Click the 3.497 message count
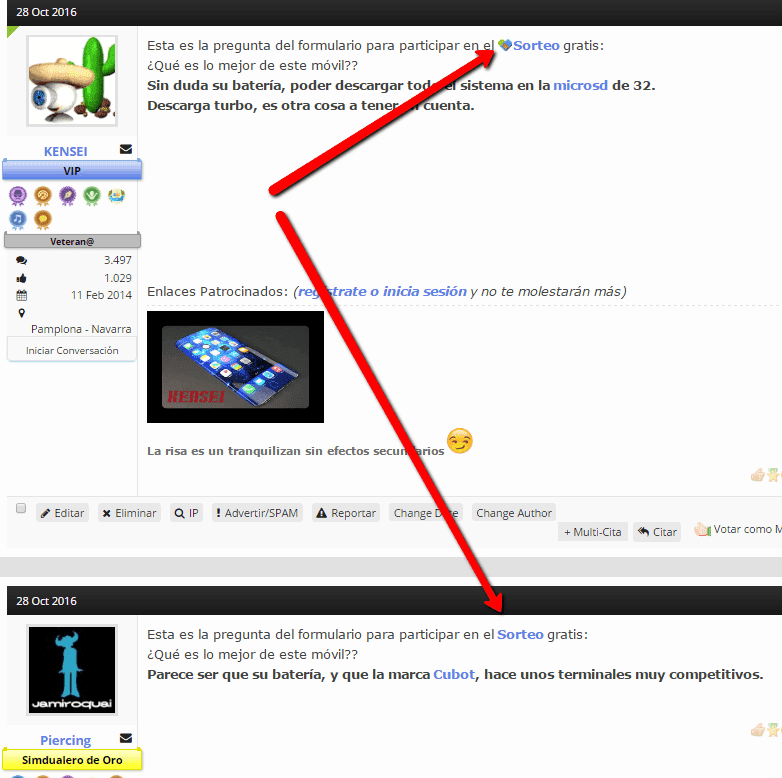This screenshot has width=782, height=778. [118, 260]
